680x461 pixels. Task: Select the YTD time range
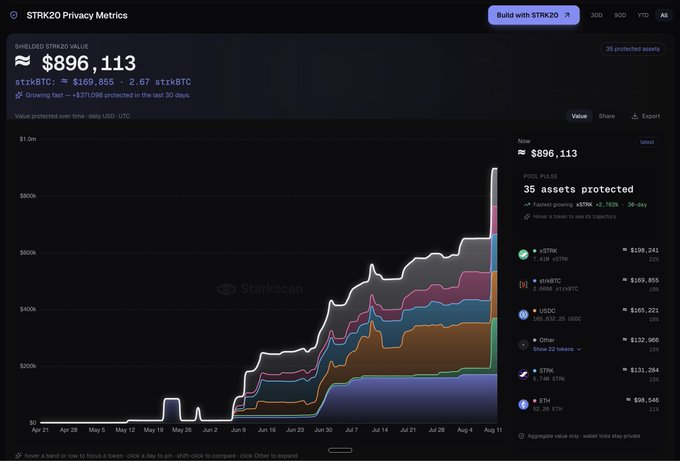(x=643, y=15)
